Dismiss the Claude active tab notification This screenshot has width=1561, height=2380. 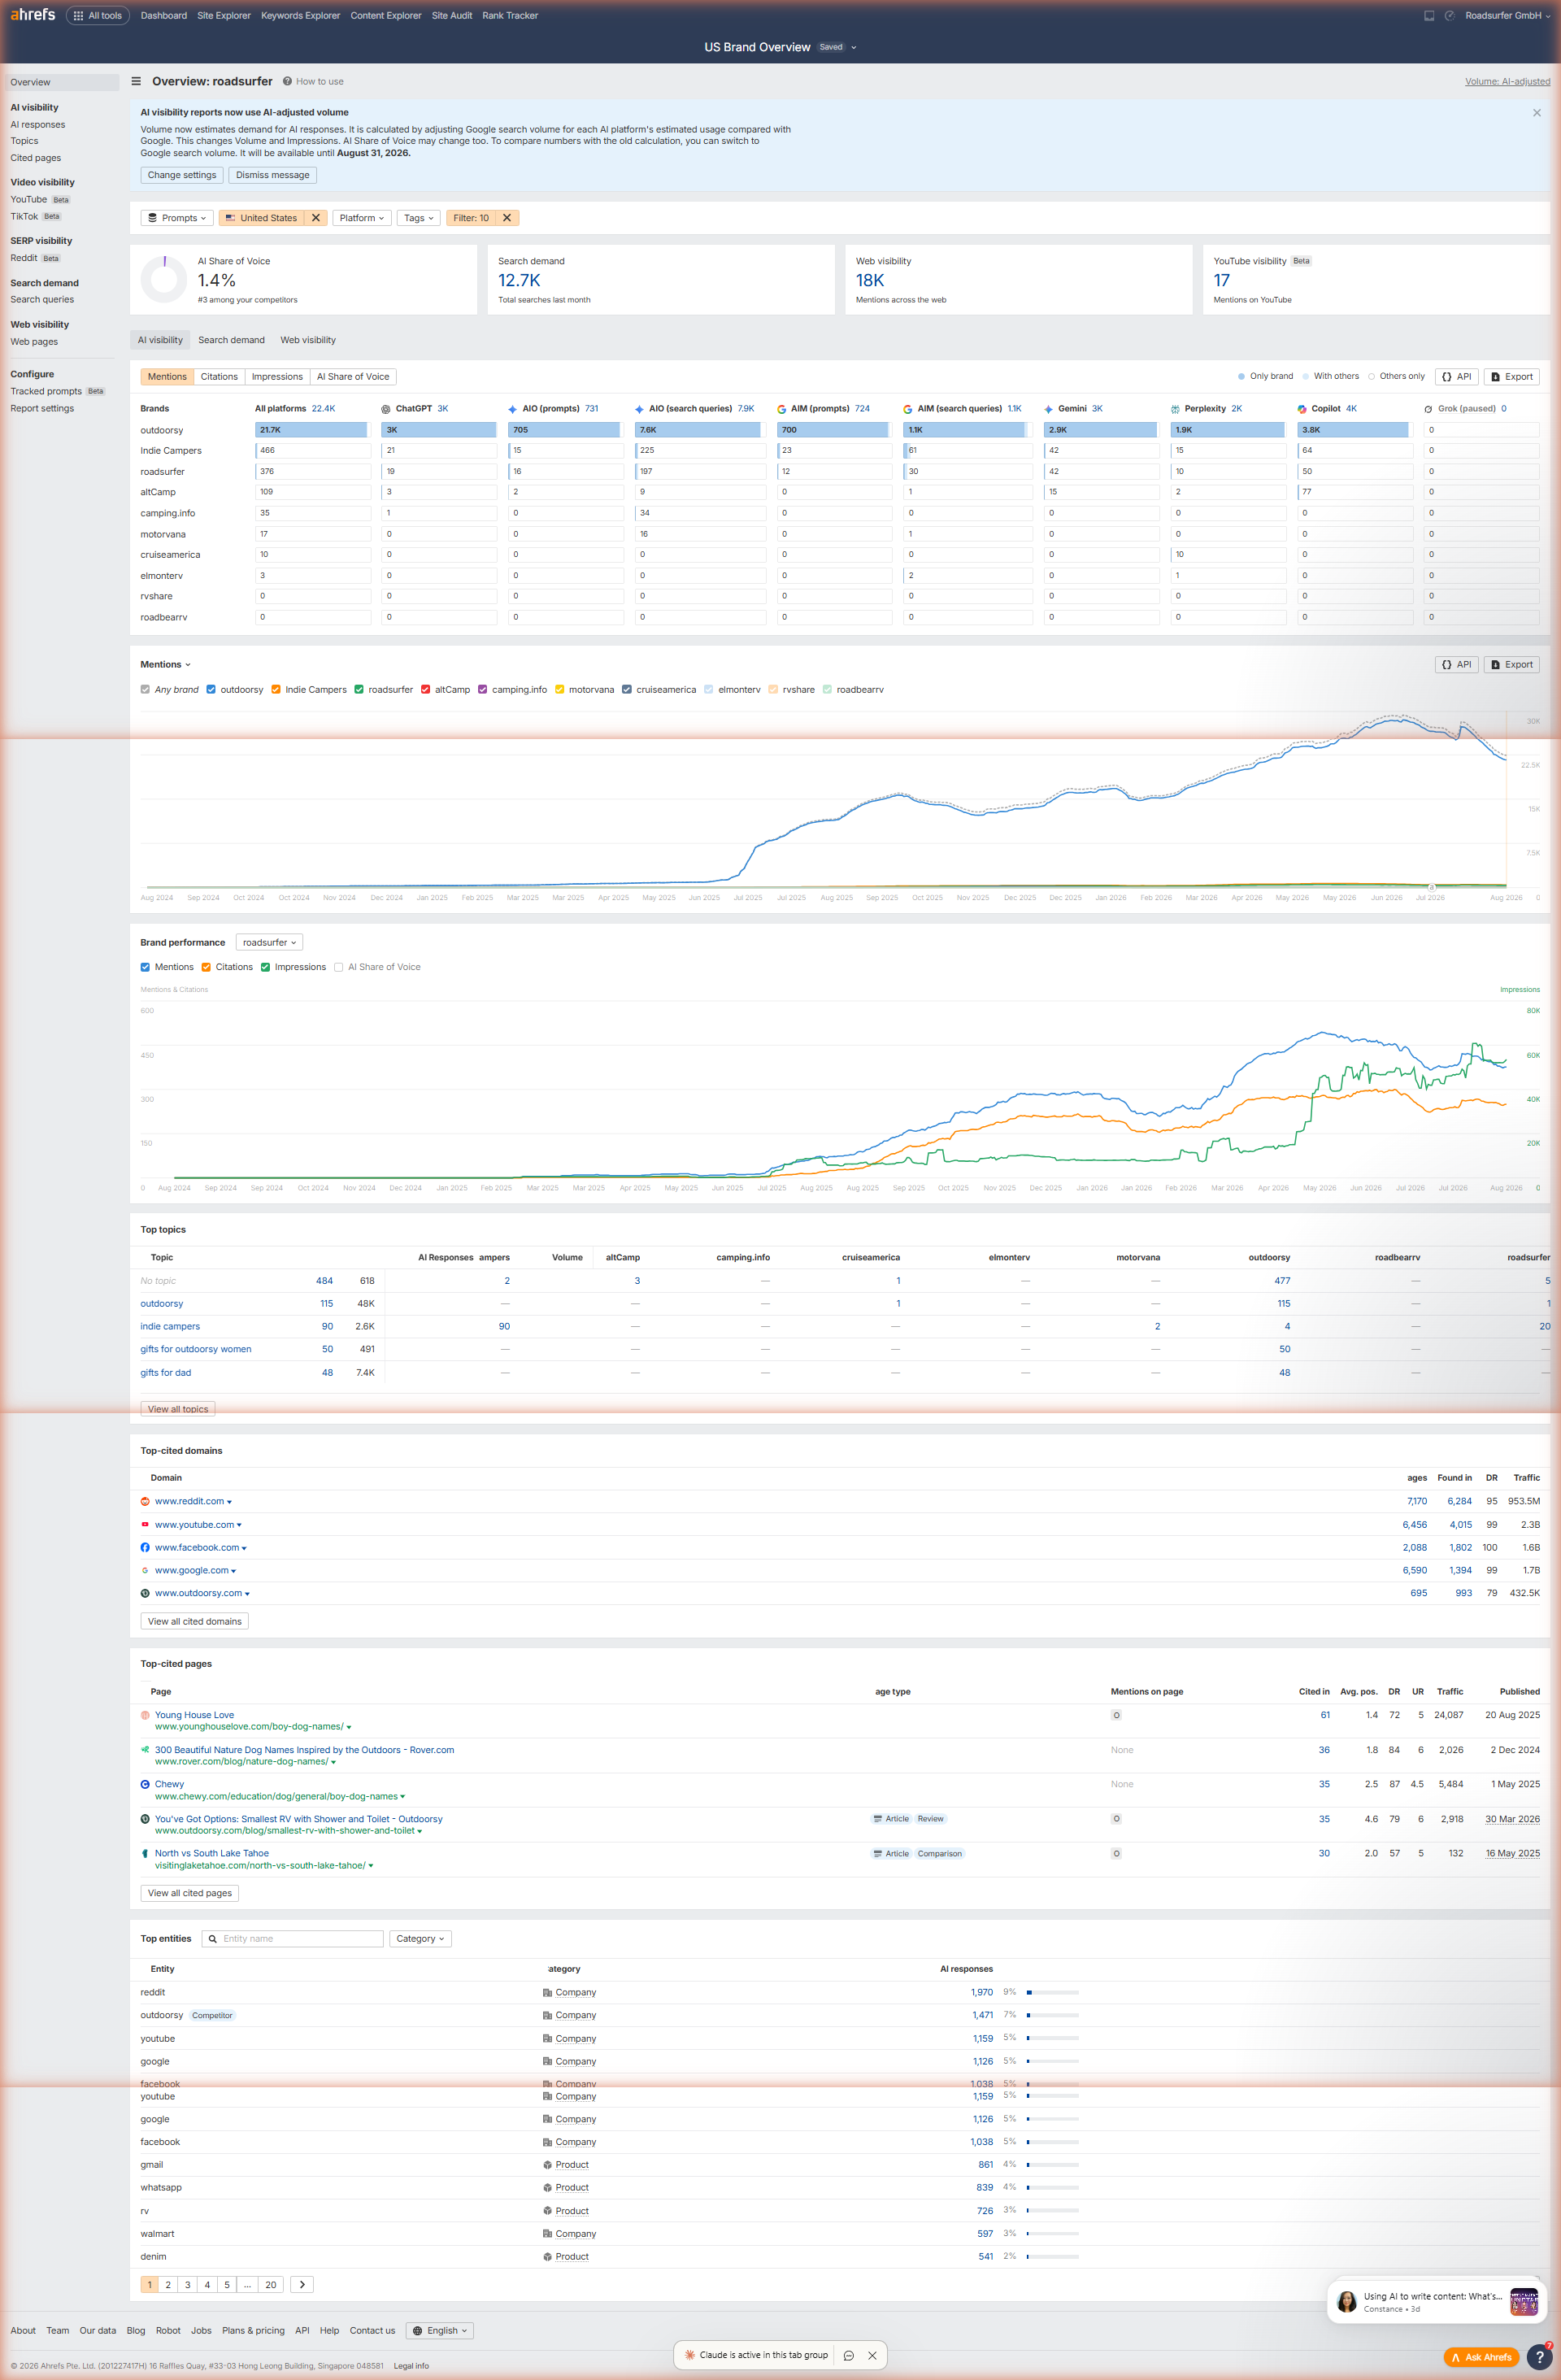point(872,2355)
